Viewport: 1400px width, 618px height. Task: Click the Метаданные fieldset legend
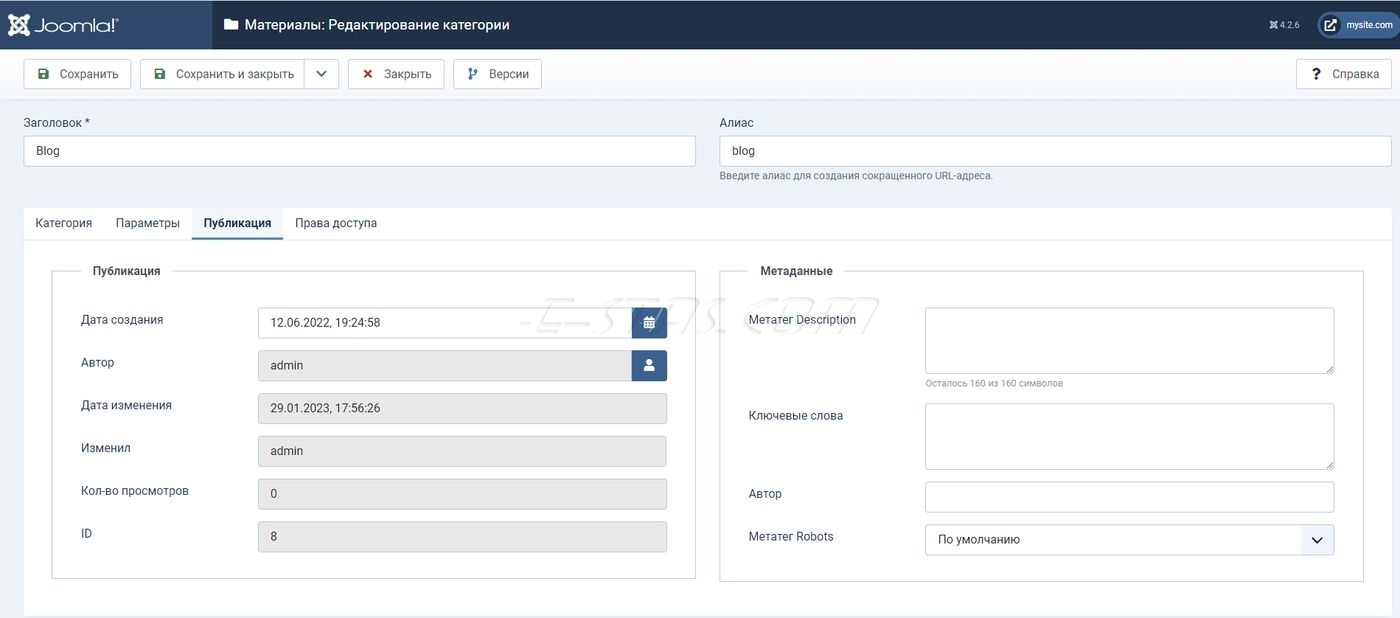coord(796,271)
